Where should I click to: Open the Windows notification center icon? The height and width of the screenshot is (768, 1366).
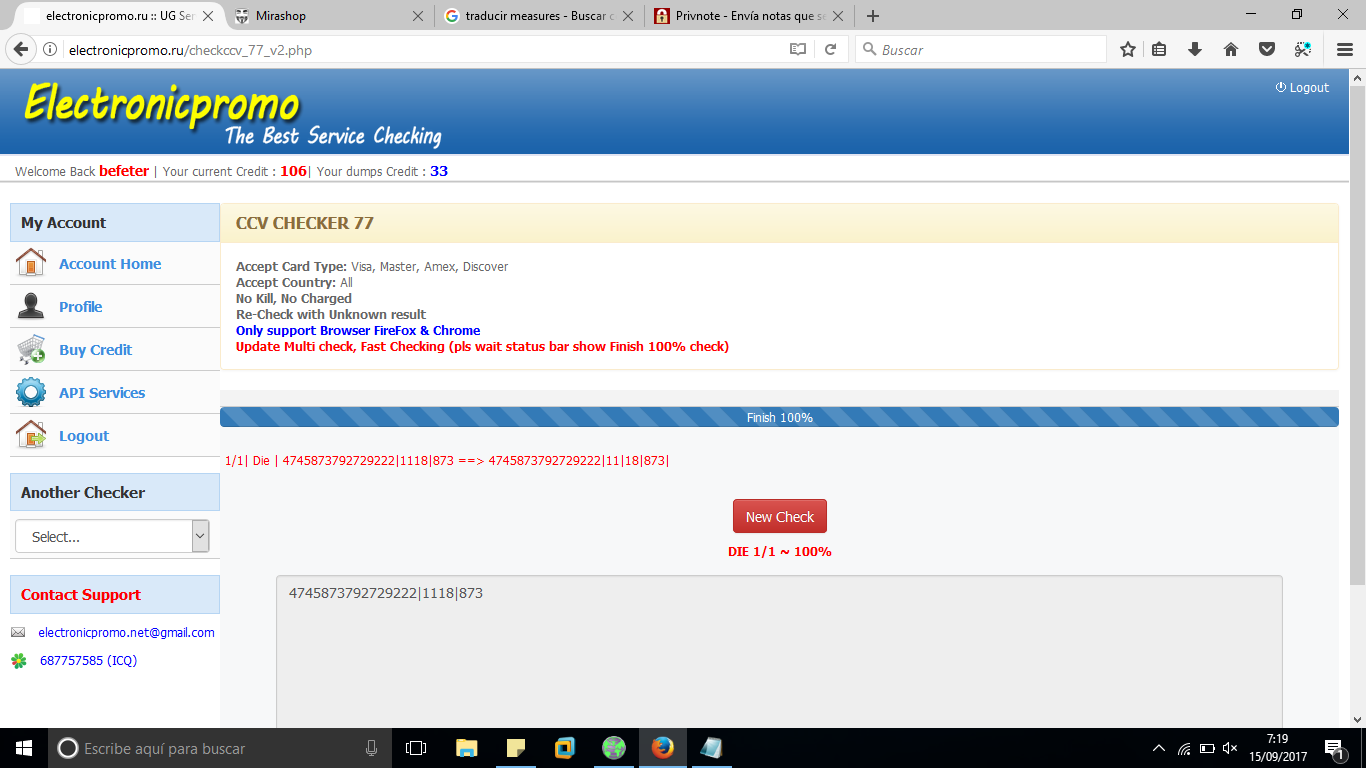1334,748
